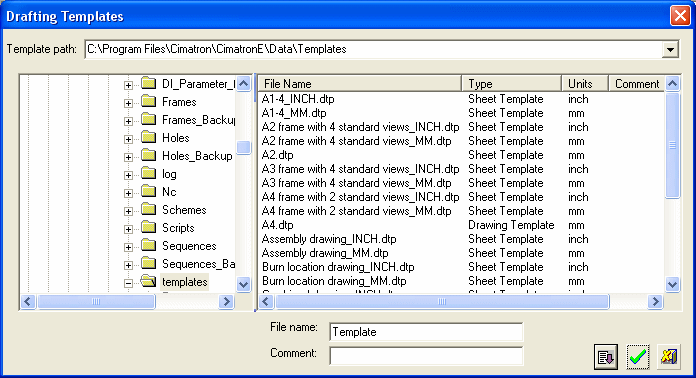Sort by the Units column header
The height and width of the screenshot is (378, 696).
(x=585, y=84)
